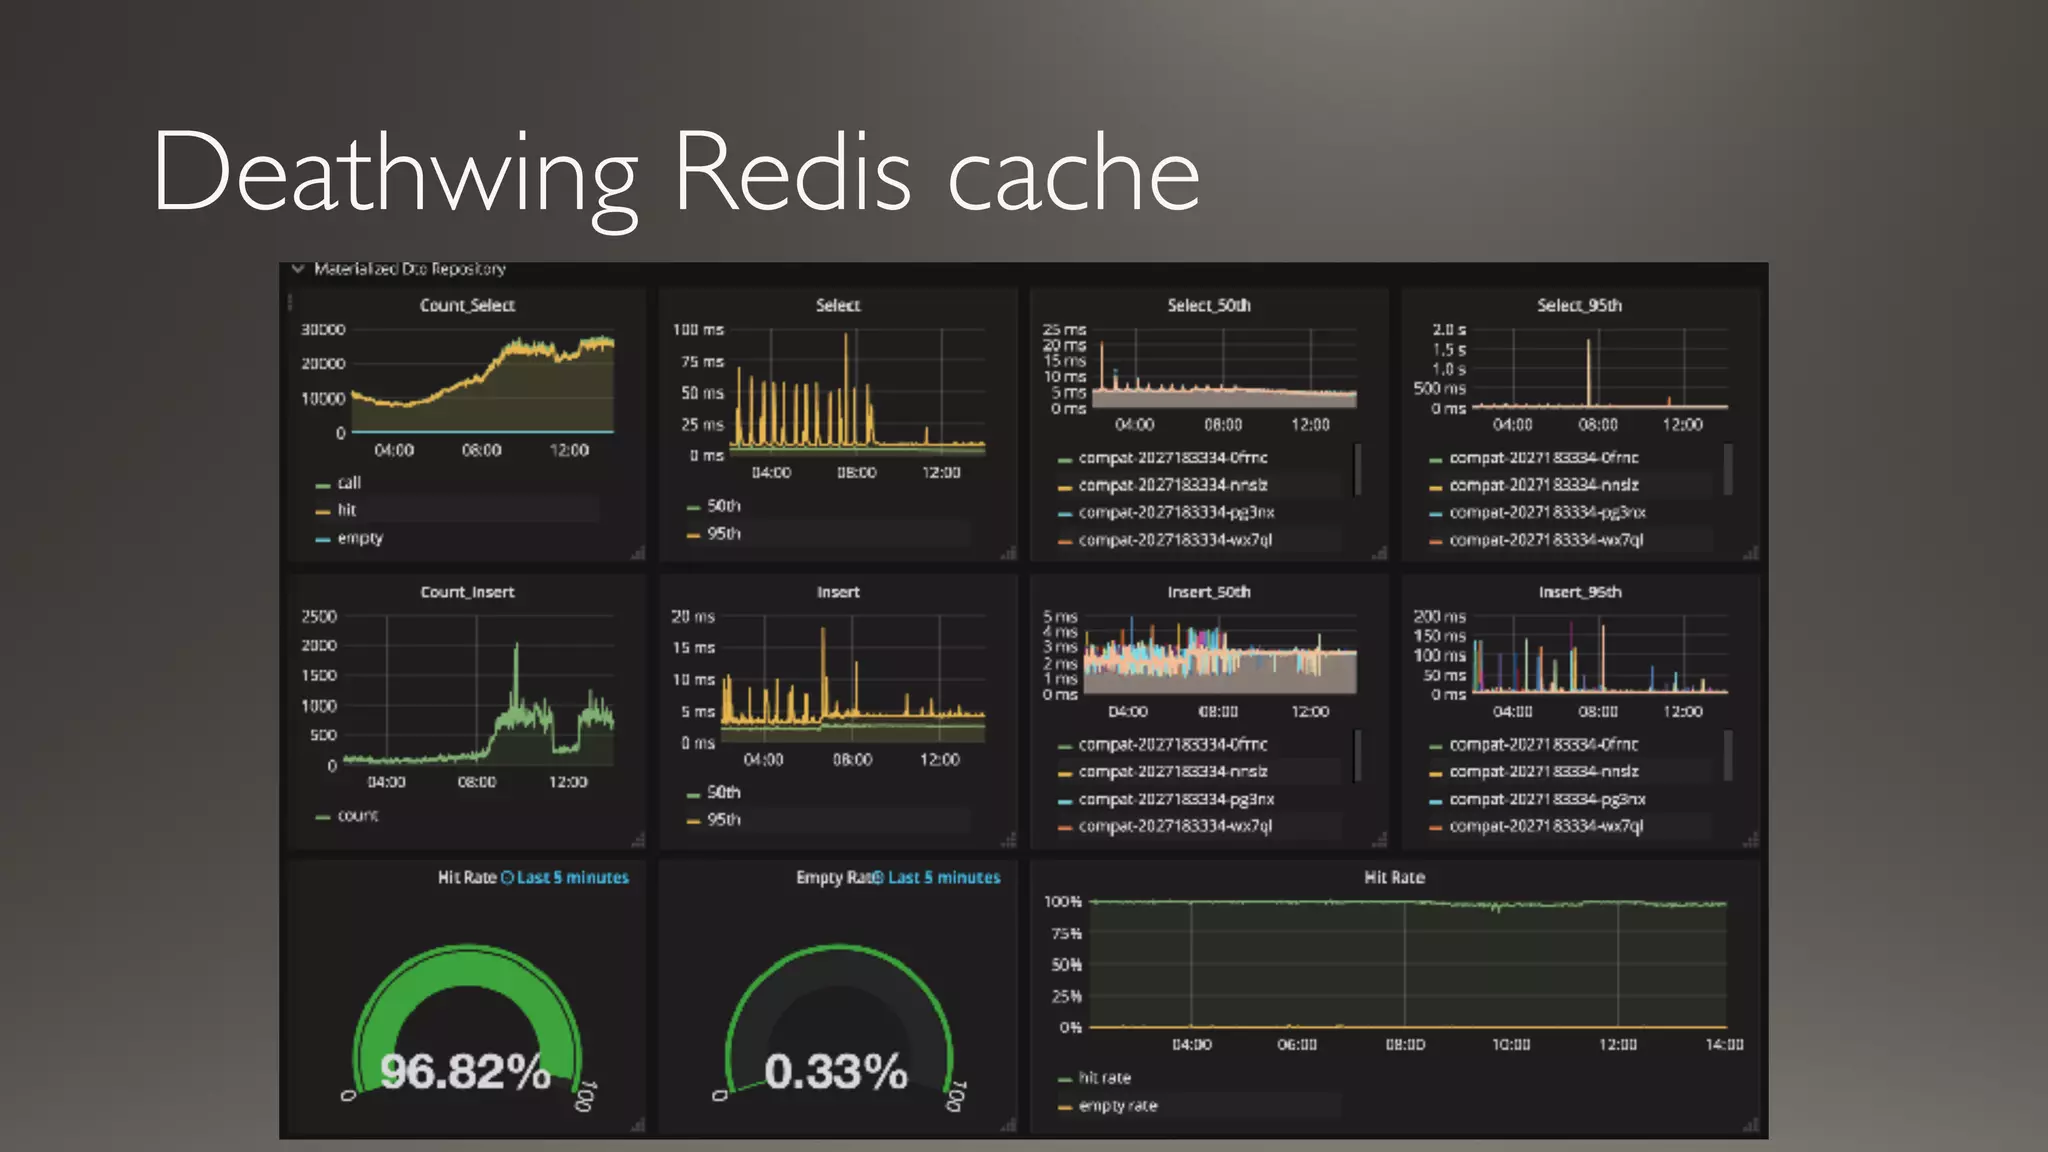Click the 2.0 s axis label in Select_95th
Screen dimensions: 2048x1152
1449,330
